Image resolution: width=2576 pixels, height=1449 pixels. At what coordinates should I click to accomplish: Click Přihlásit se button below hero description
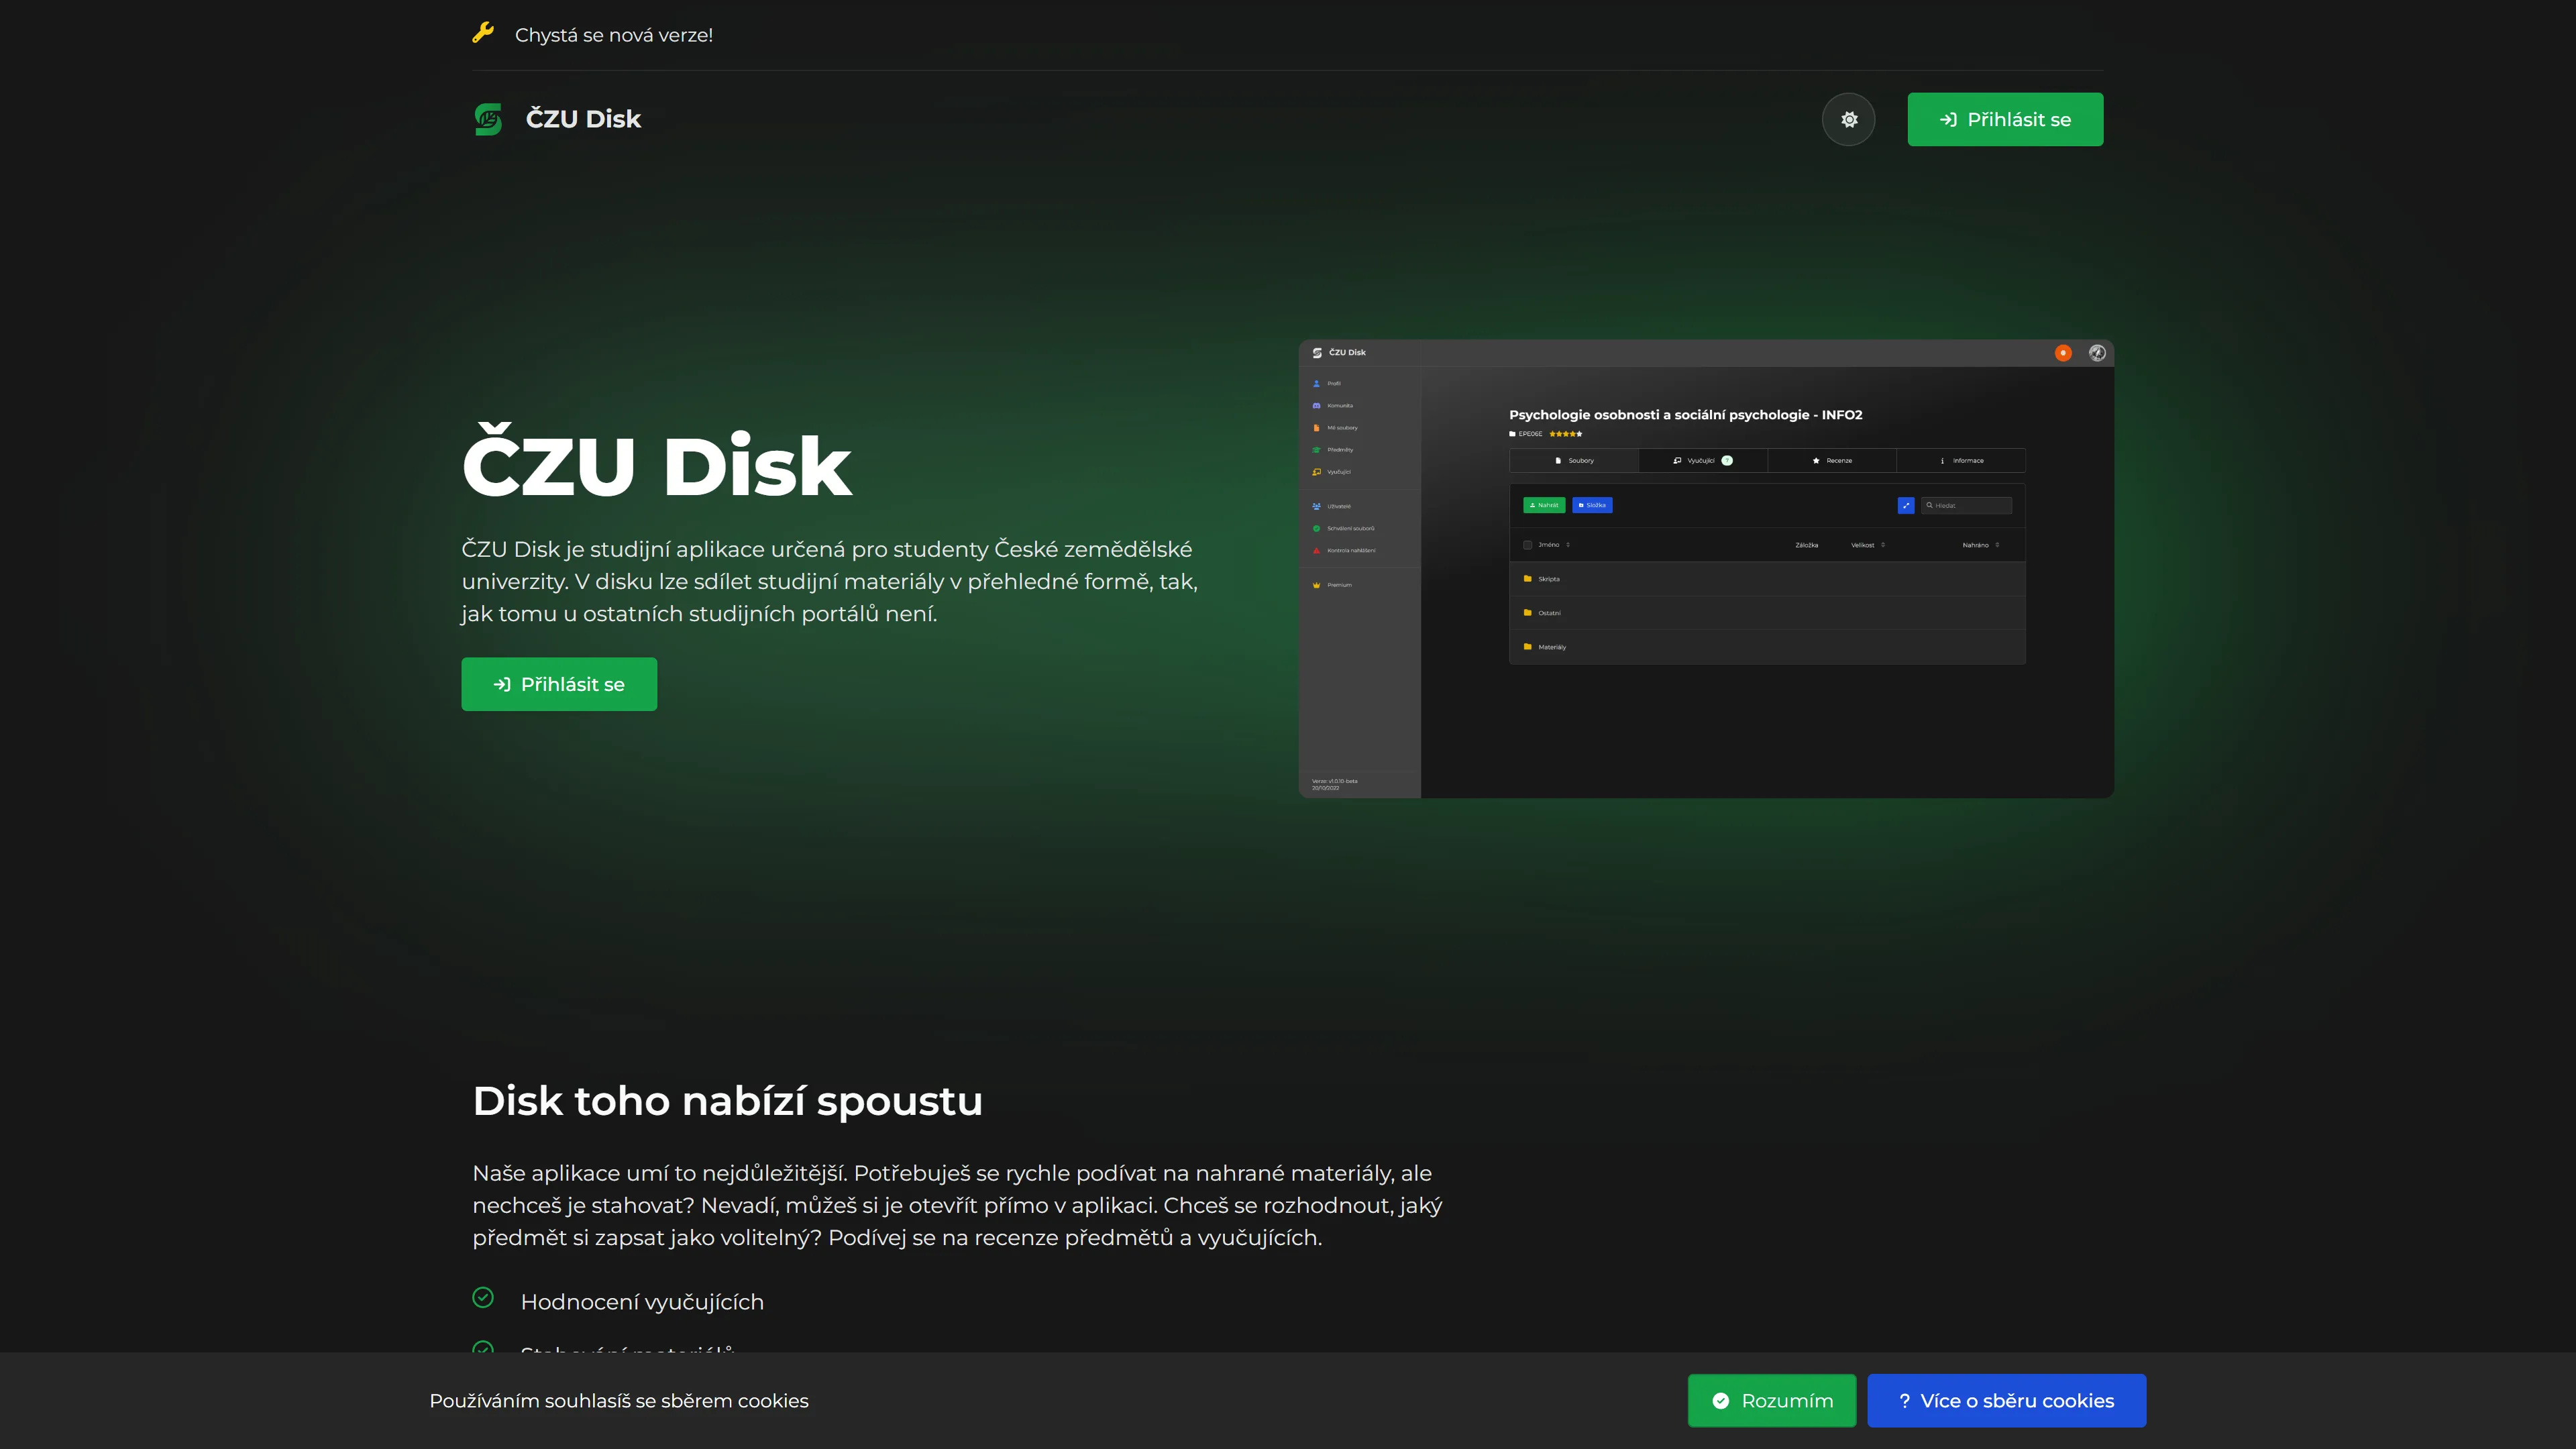(559, 684)
